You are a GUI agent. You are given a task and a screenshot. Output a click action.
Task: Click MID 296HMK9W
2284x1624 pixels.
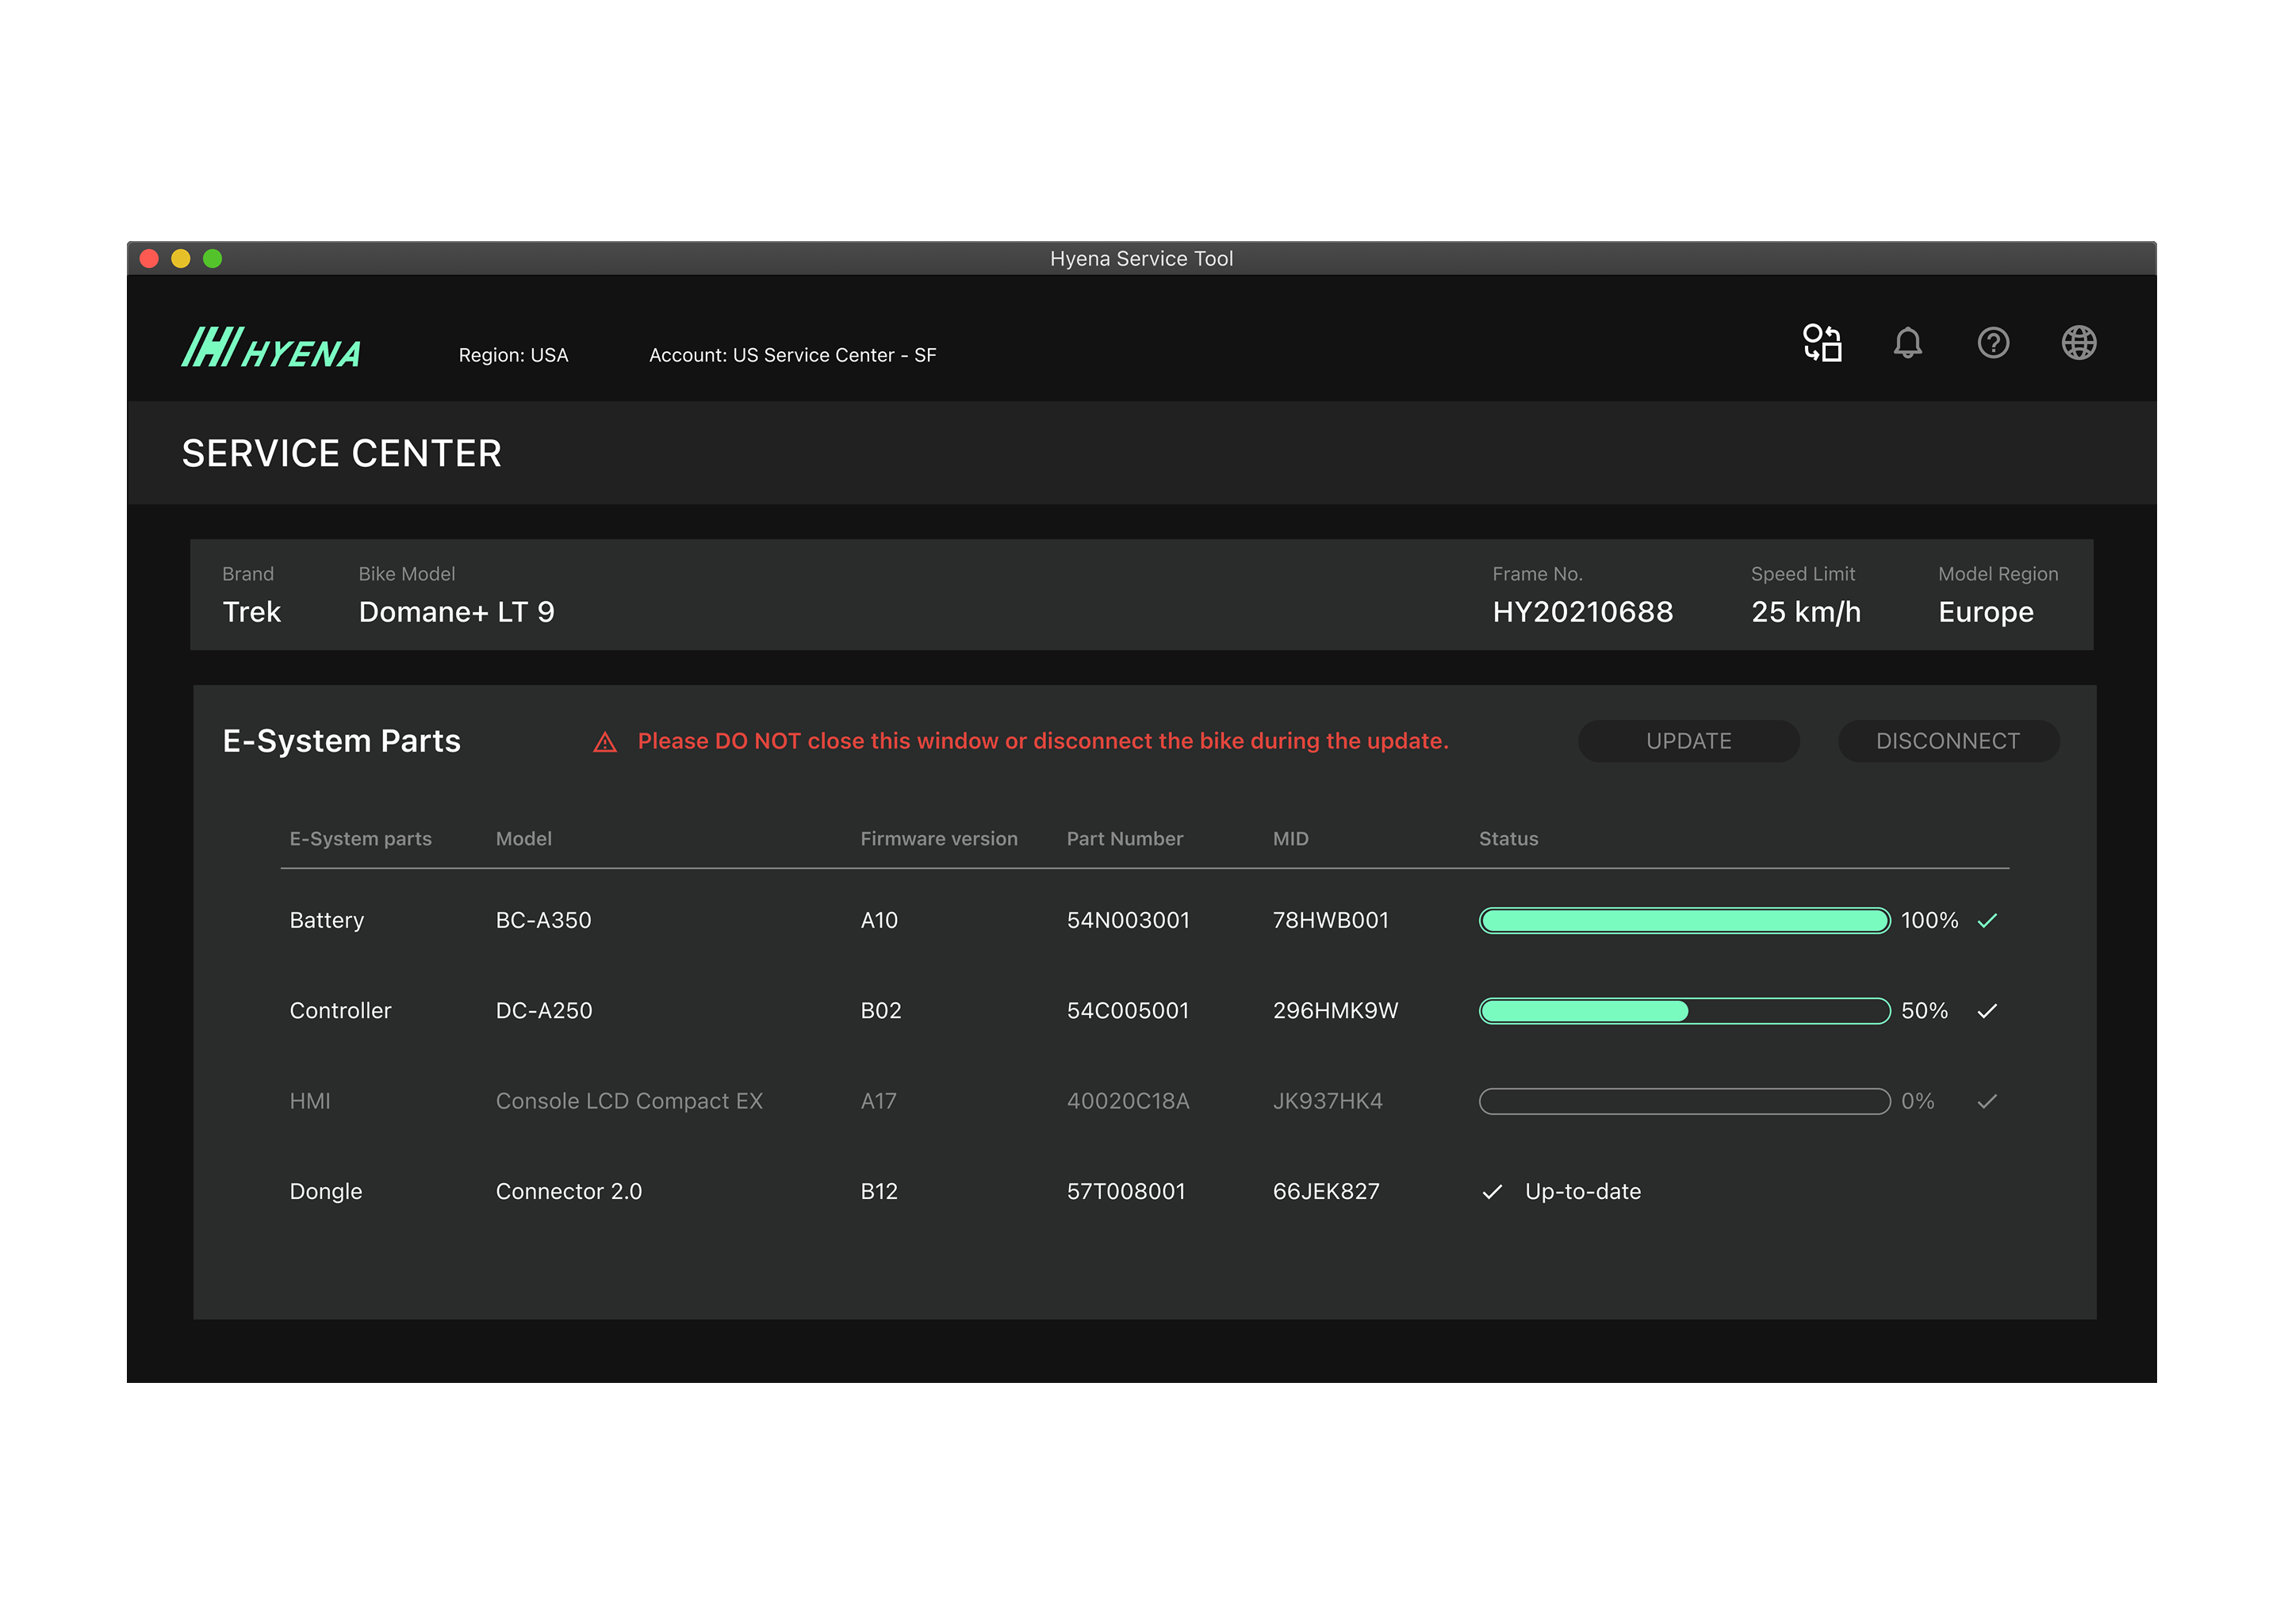(1336, 1011)
